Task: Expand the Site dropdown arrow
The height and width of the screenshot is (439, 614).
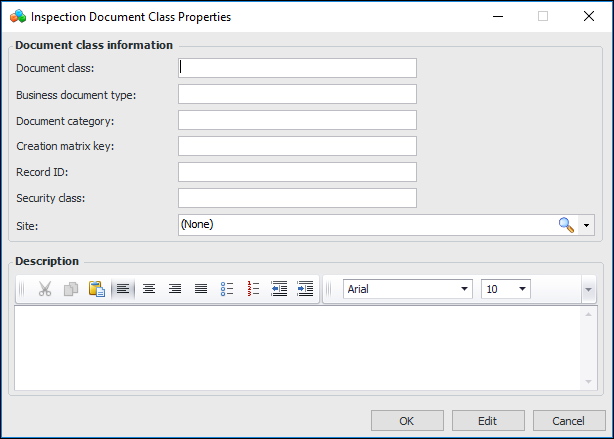Action: 587,225
